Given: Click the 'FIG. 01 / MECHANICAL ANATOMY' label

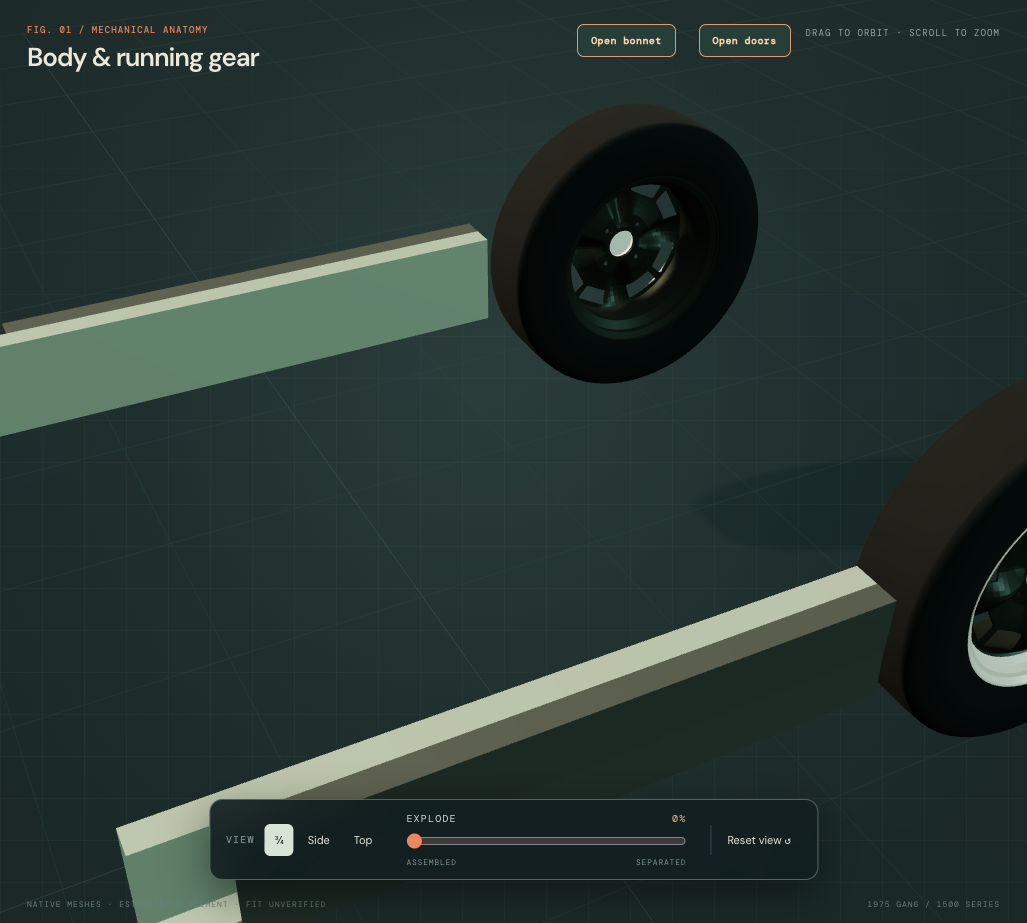Looking at the screenshot, I should pyautogui.click(x=117, y=29).
